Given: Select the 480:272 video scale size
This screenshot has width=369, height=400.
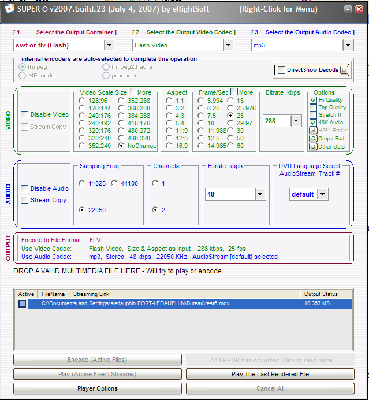Looking at the screenshot, I should (x=121, y=130).
